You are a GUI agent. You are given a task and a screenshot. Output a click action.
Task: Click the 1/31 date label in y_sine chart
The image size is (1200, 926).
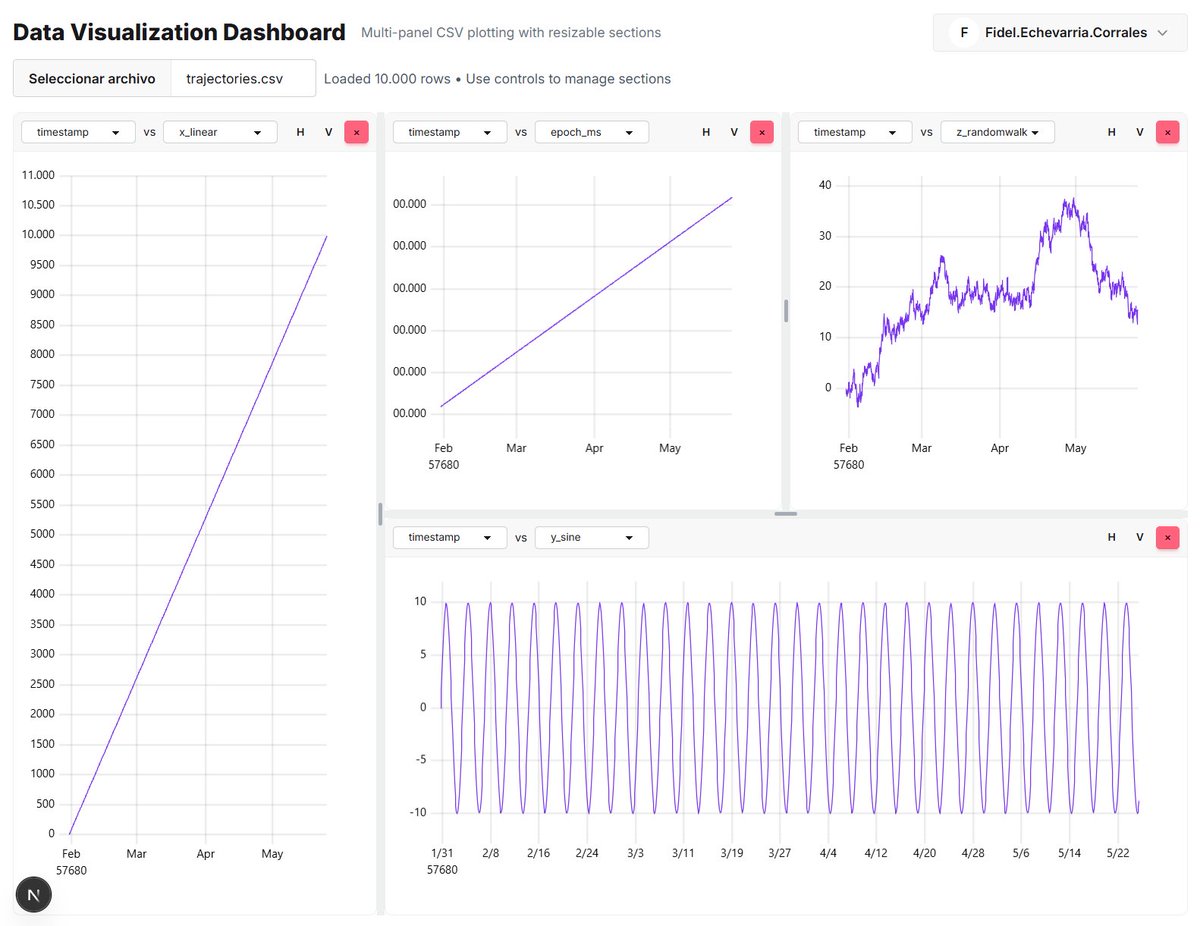(x=441, y=853)
